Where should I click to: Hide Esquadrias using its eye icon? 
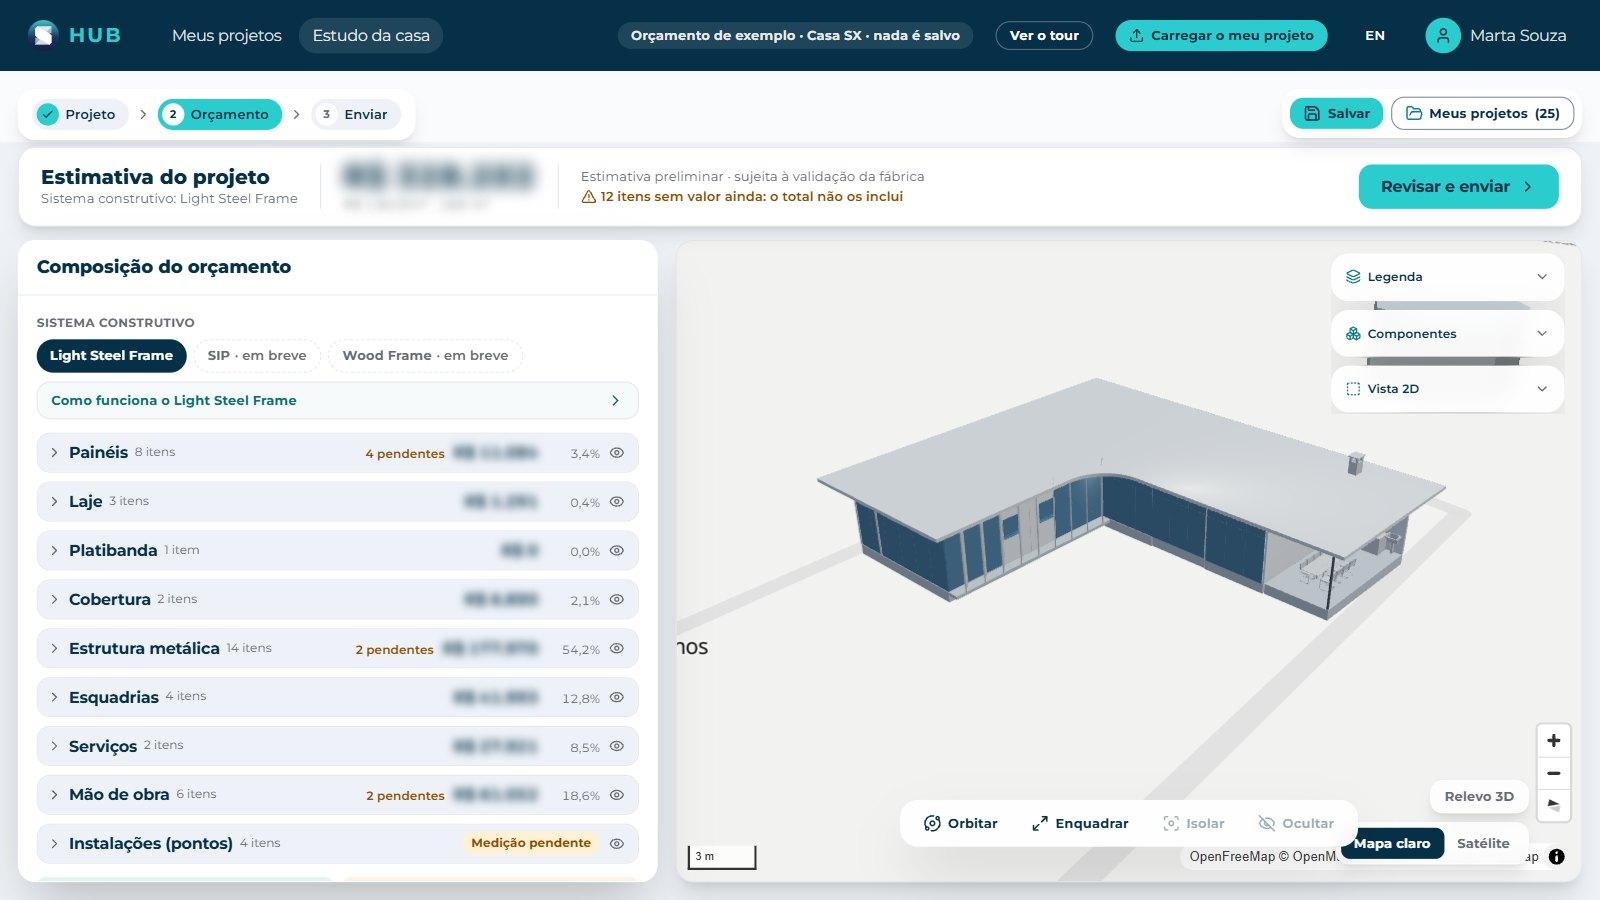point(617,697)
